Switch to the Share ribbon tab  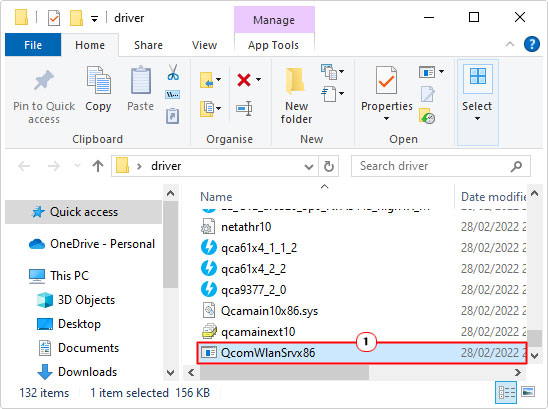tap(149, 45)
